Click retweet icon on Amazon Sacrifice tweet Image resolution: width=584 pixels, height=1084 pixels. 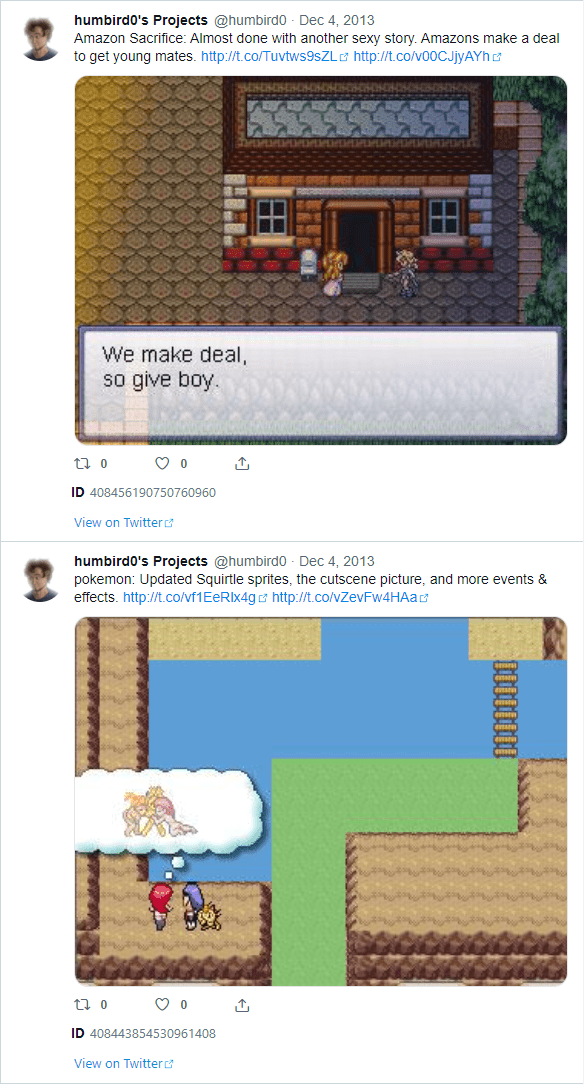point(81,463)
